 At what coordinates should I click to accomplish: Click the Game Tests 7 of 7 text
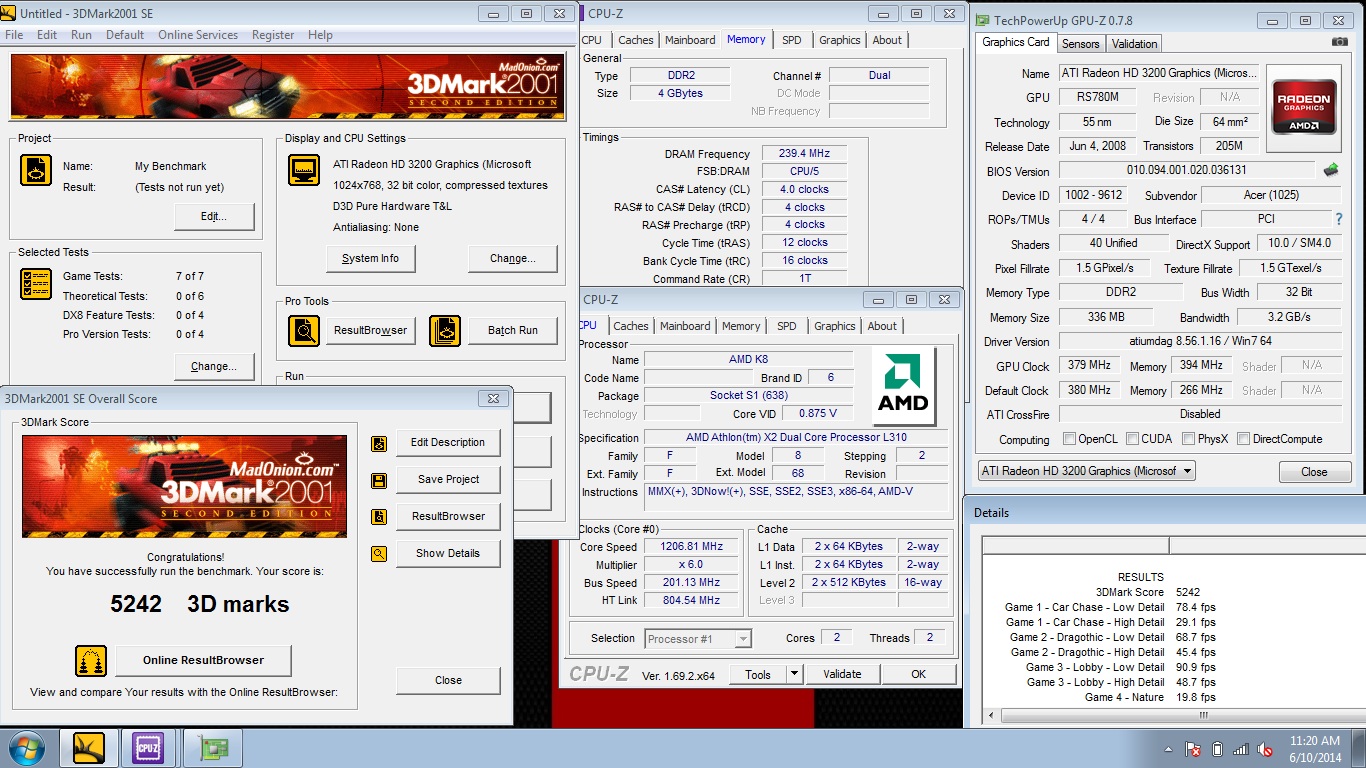[x=133, y=276]
